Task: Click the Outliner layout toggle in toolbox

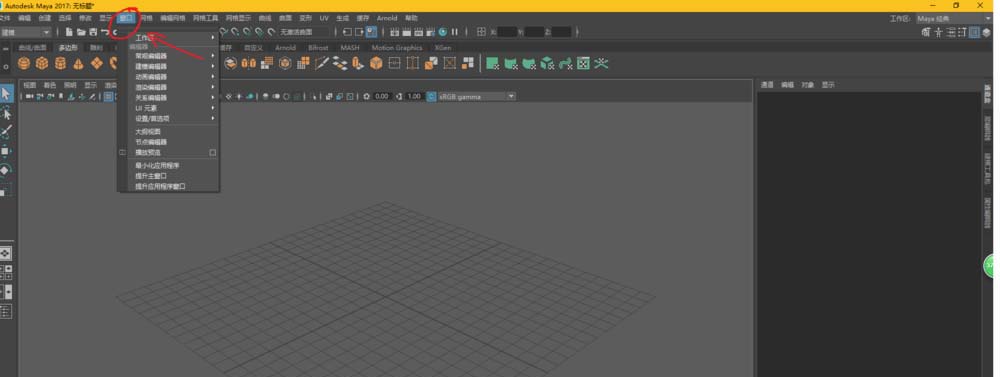Action: click(5, 312)
